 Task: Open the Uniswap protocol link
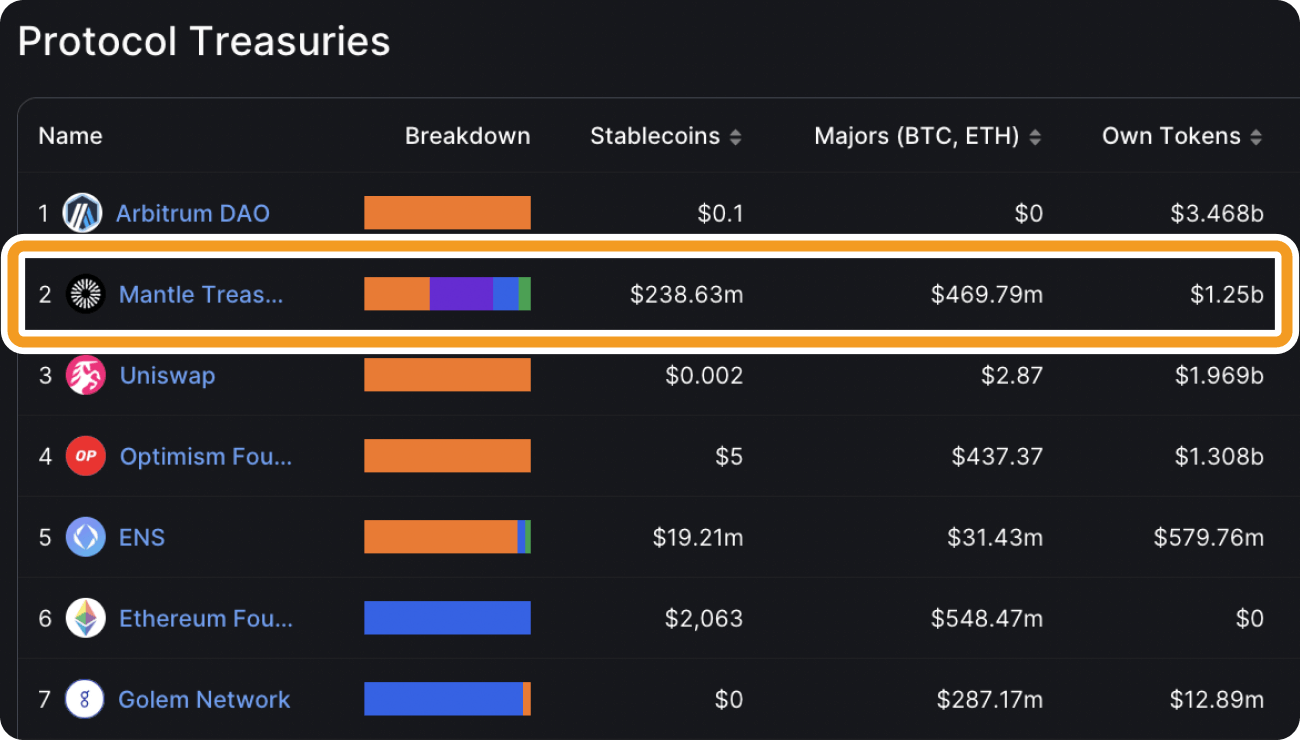coord(167,375)
